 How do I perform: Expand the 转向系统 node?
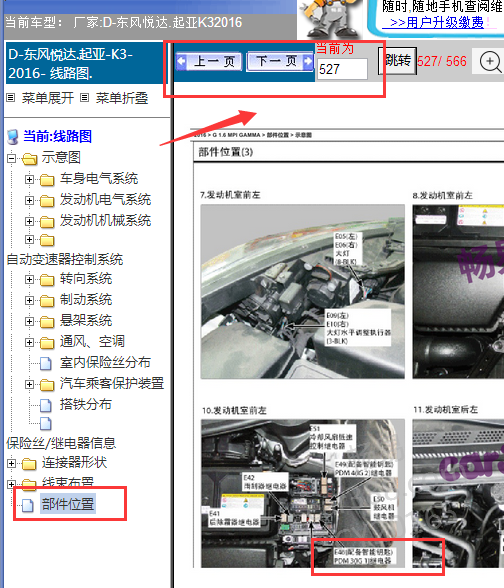29,279
